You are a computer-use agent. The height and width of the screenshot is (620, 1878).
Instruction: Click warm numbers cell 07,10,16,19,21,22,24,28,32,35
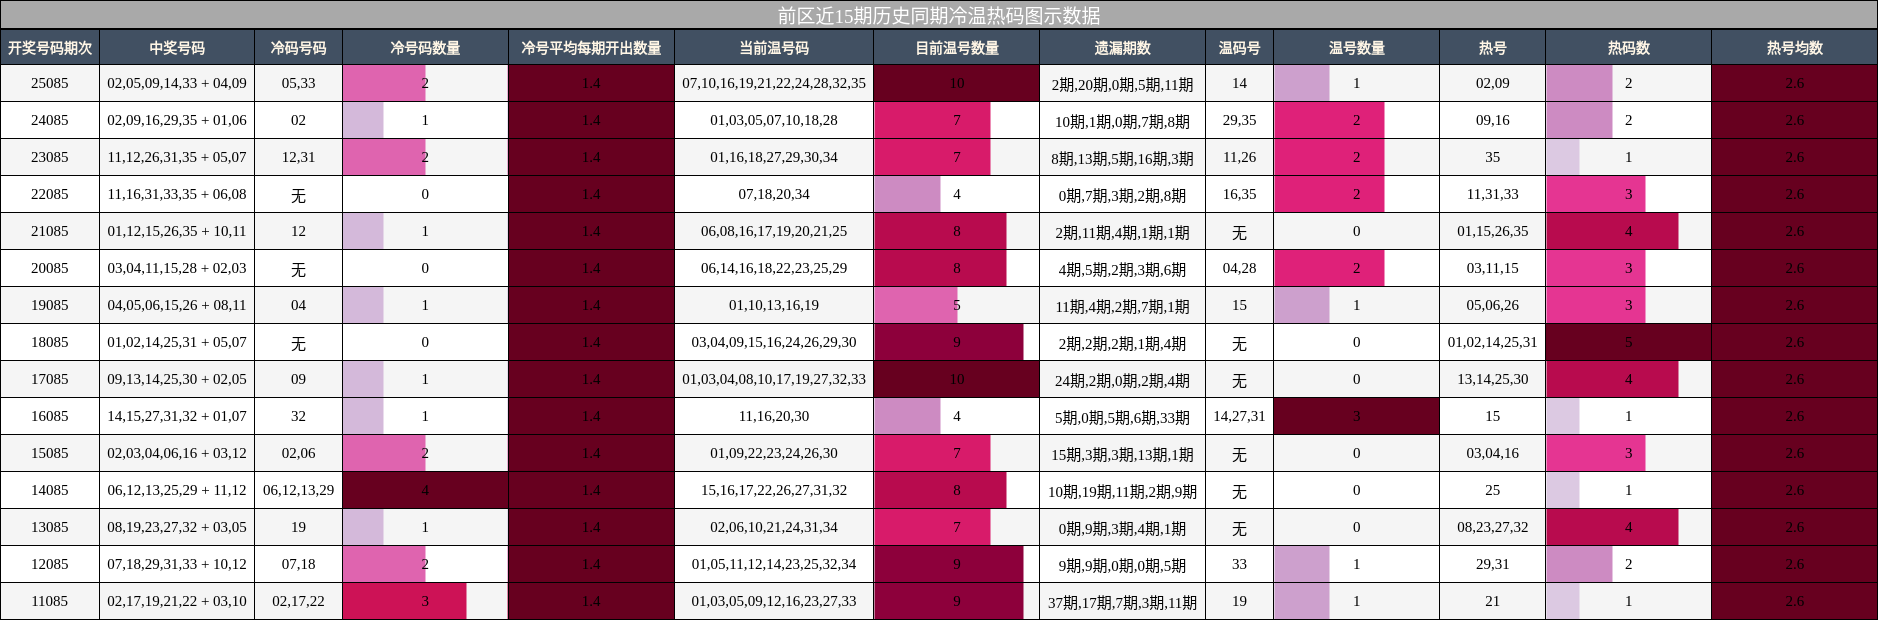(x=774, y=83)
